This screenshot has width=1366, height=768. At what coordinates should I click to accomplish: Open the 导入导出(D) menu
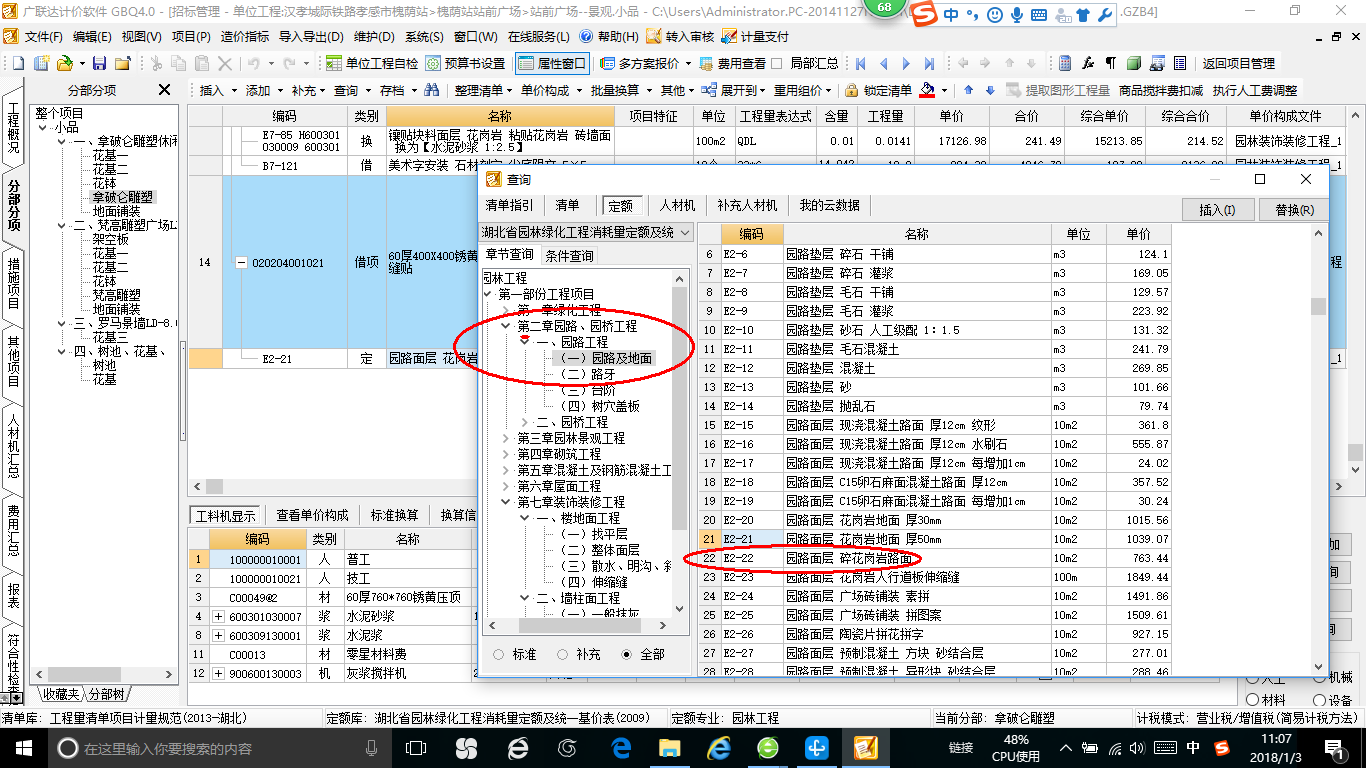(311, 37)
